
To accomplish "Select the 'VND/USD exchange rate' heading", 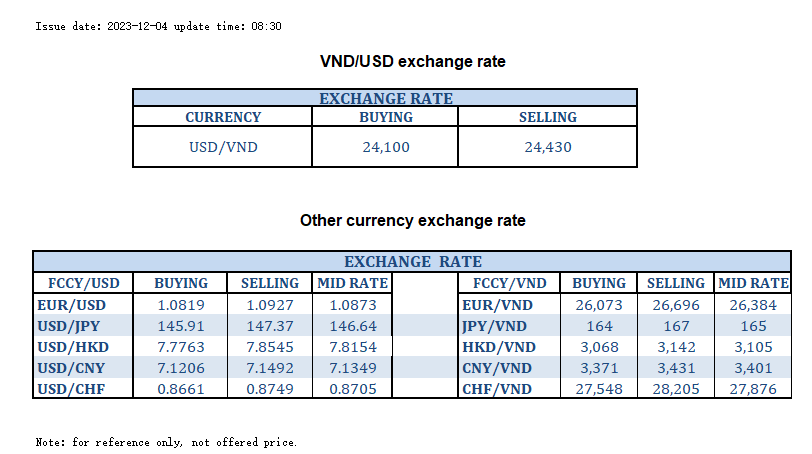I will pyautogui.click(x=412, y=62).
